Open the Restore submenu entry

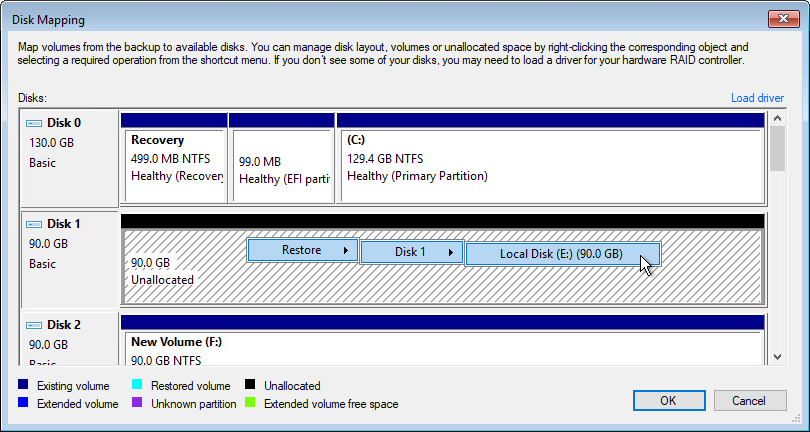pos(302,250)
